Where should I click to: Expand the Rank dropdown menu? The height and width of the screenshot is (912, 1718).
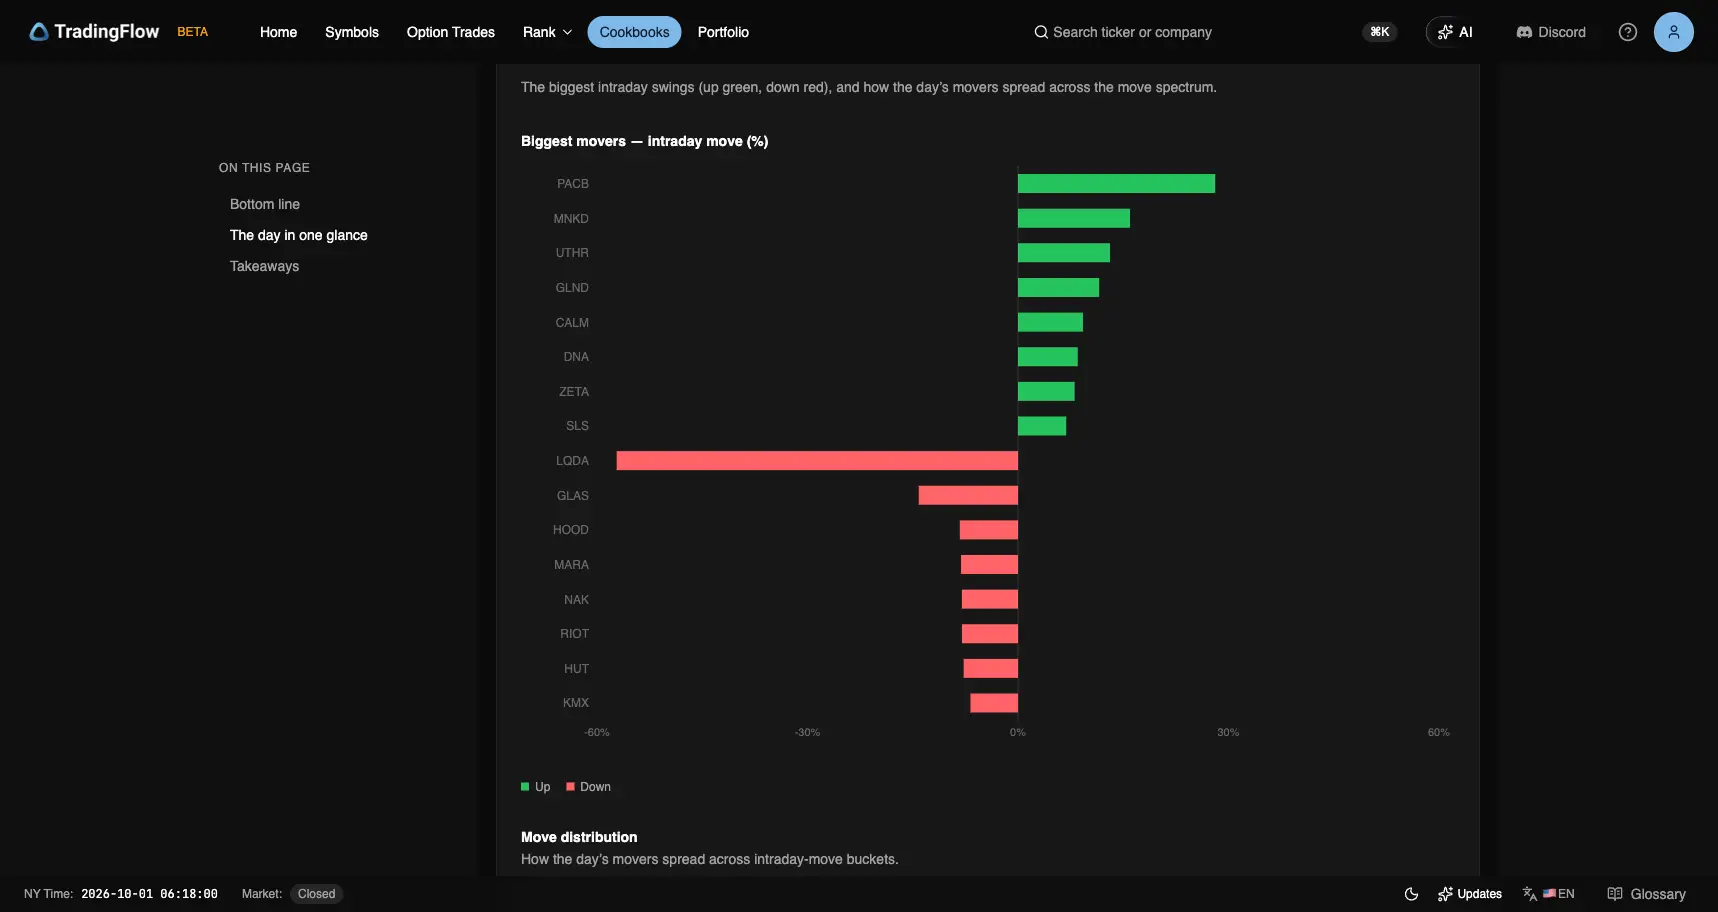point(547,32)
